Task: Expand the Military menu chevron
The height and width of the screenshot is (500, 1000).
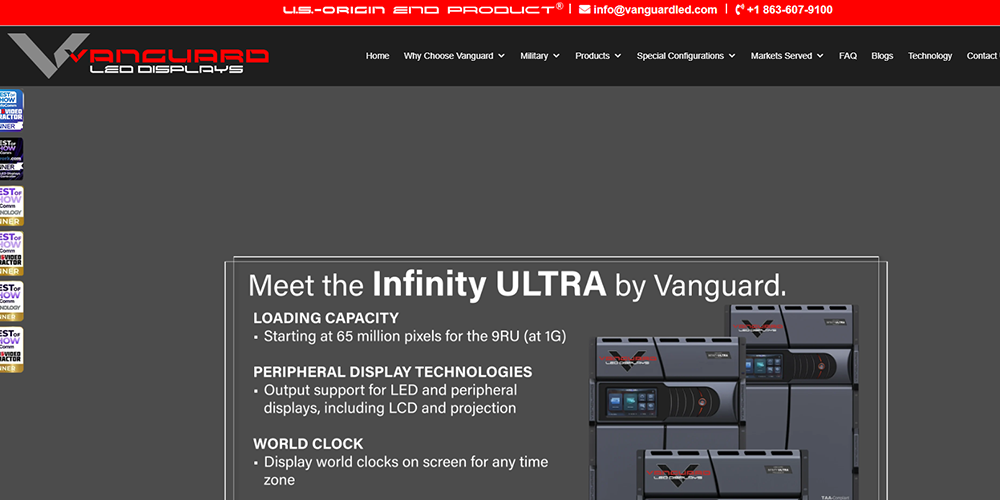Action: 556,56
